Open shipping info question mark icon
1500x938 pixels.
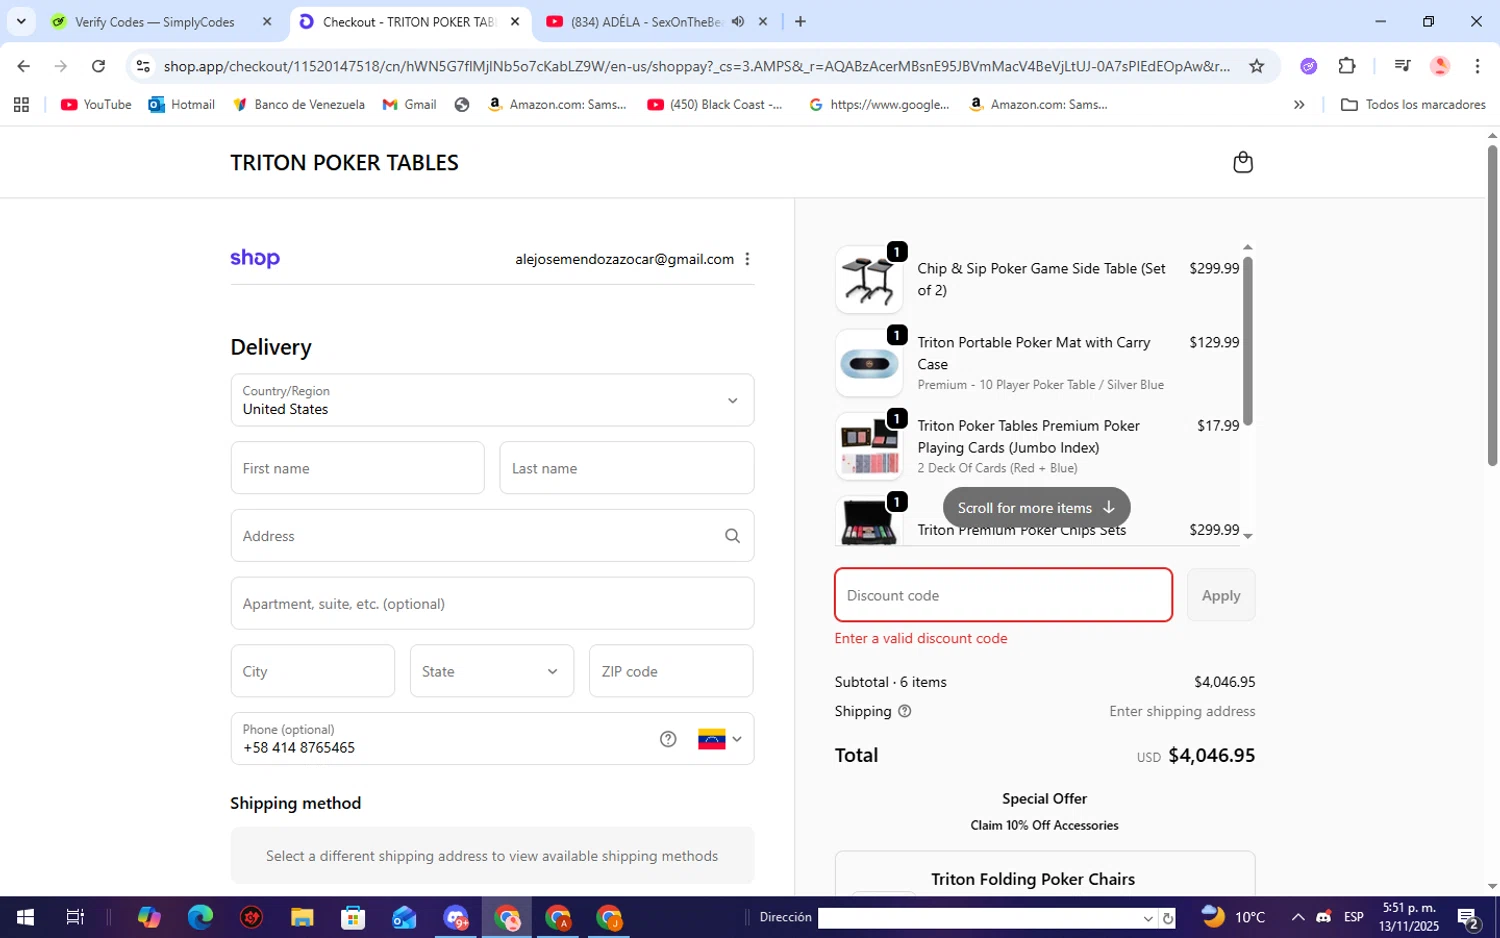coord(905,711)
